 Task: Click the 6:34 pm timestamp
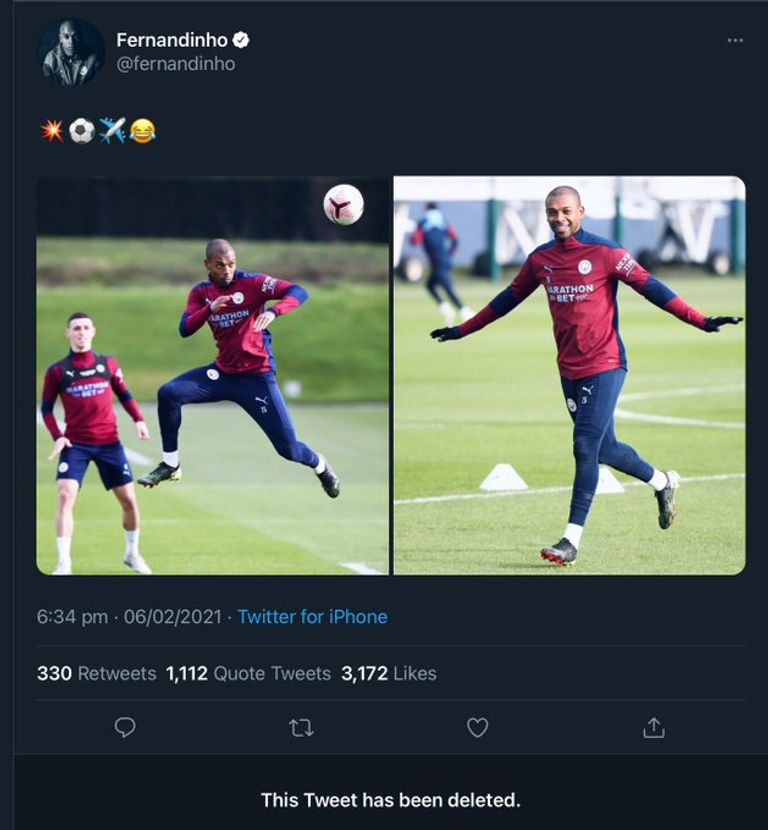point(72,617)
